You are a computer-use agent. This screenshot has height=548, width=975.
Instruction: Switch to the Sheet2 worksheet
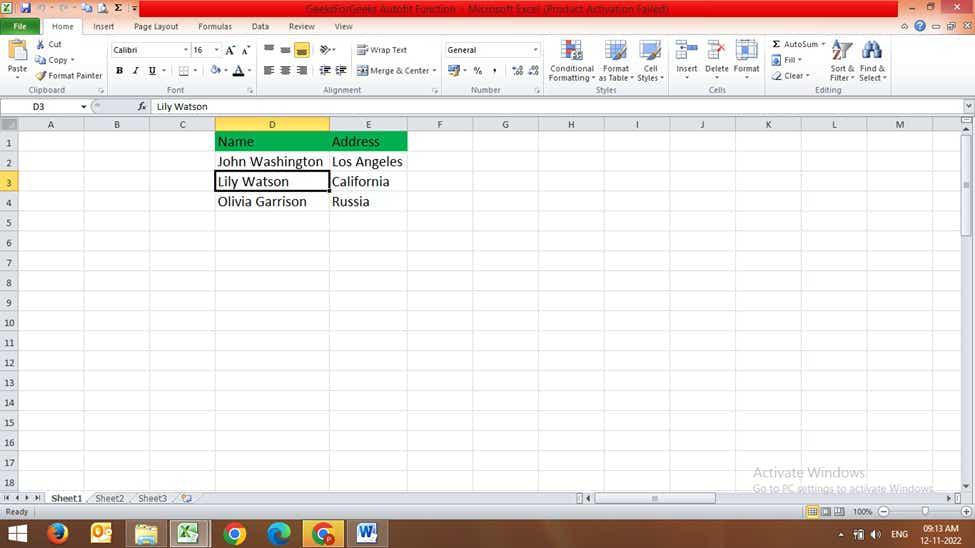(x=109, y=498)
